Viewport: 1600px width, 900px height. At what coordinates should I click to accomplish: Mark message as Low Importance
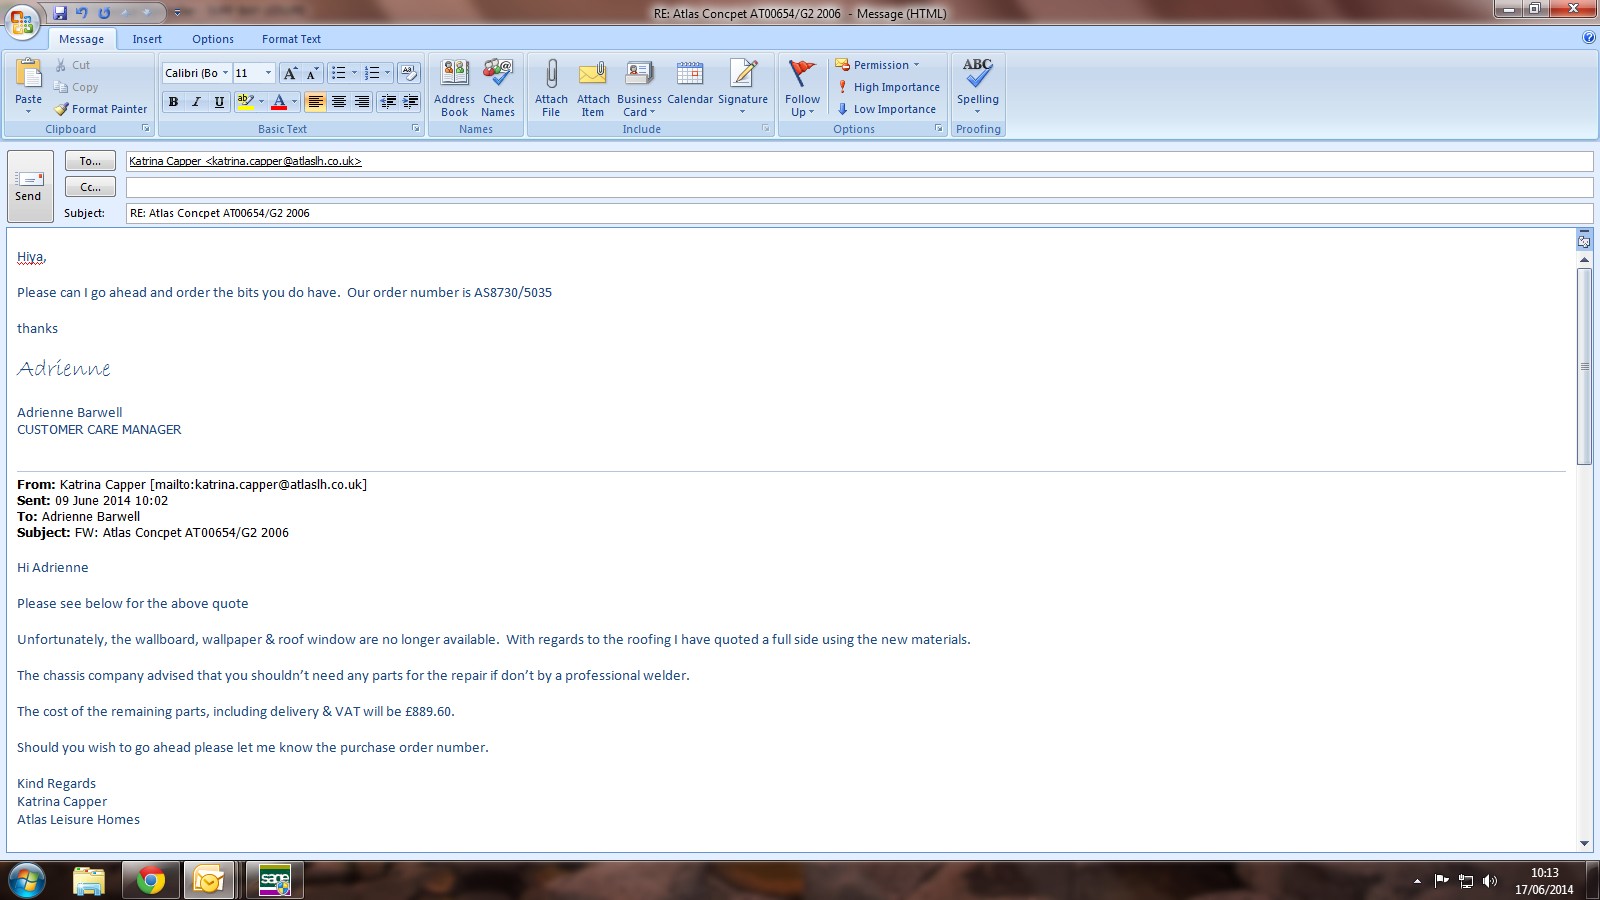click(886, 109)
